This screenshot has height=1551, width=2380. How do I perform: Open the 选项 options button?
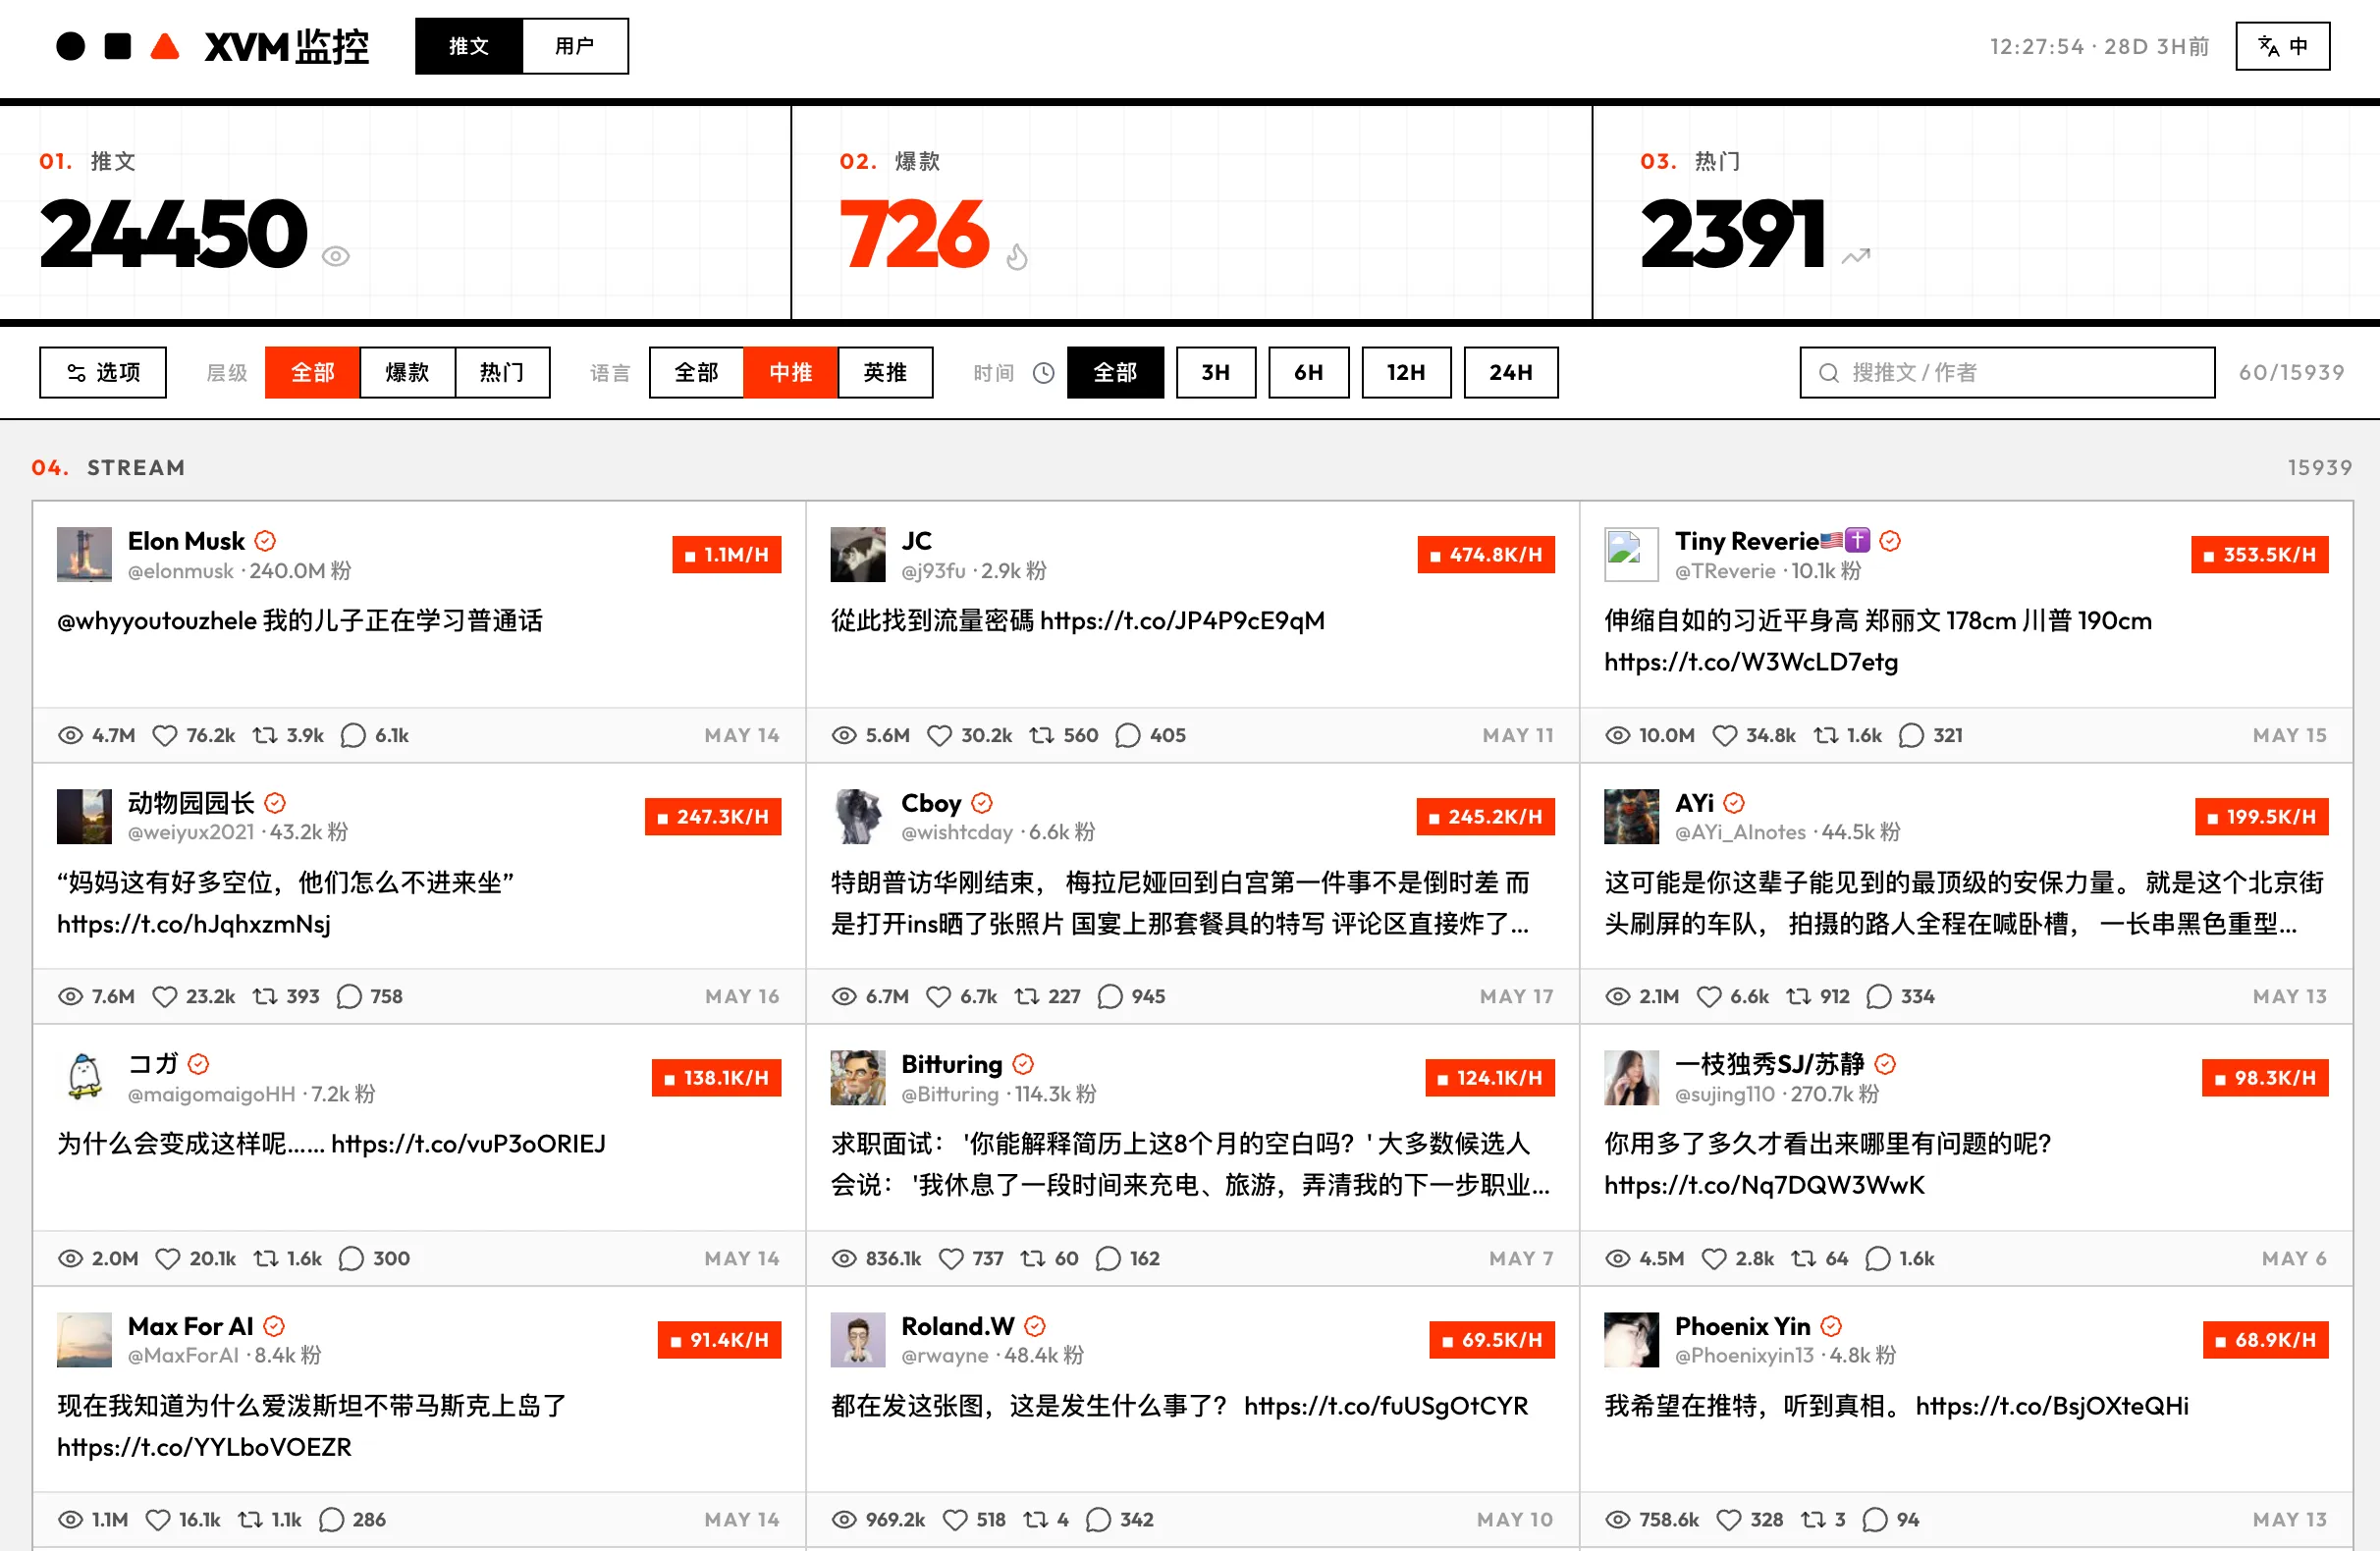[x=103, y=373]
